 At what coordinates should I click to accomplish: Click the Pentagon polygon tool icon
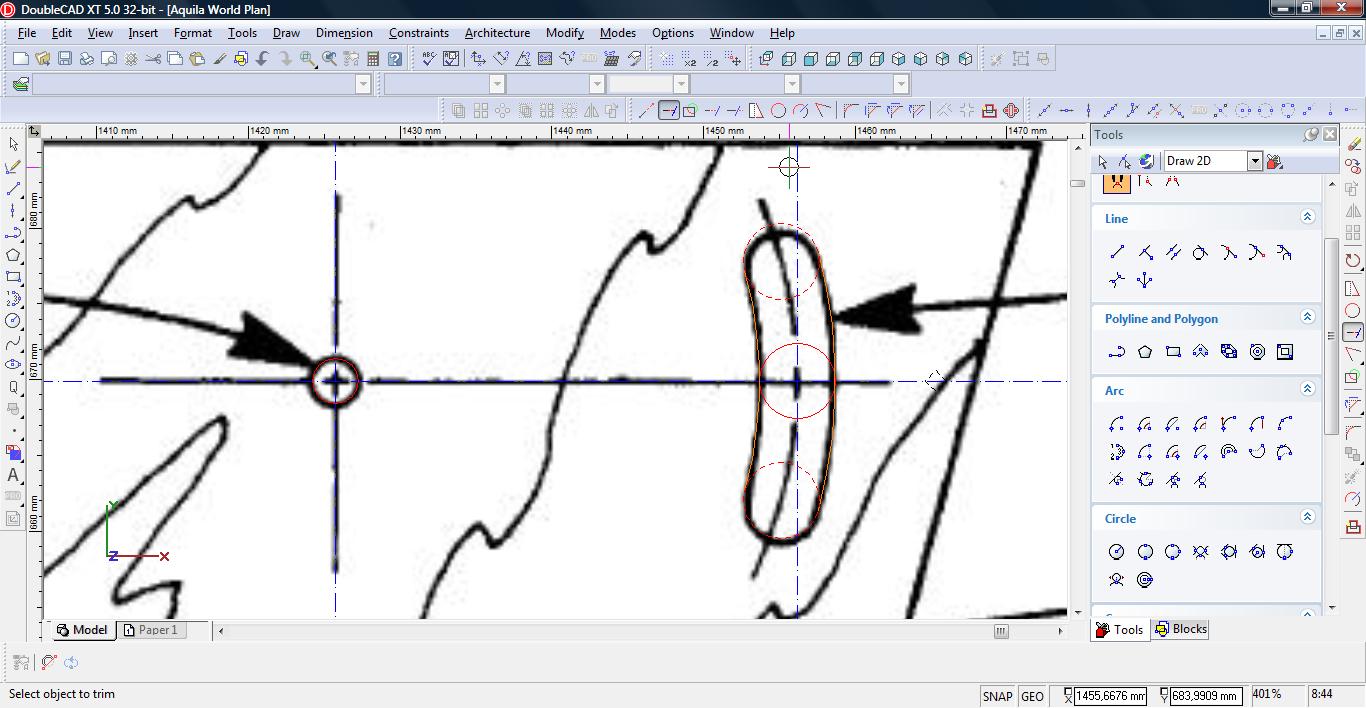1145,352
